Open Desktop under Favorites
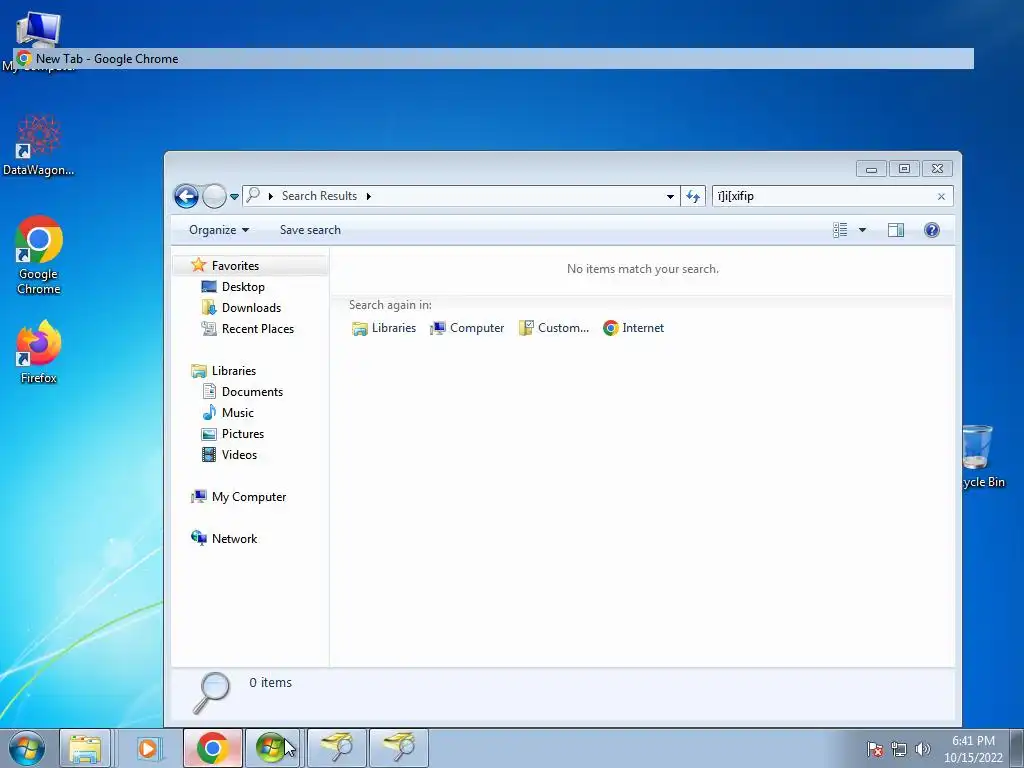Image resolution: width=1024 pixels, height=768 pixels. [x=243, y=287]
